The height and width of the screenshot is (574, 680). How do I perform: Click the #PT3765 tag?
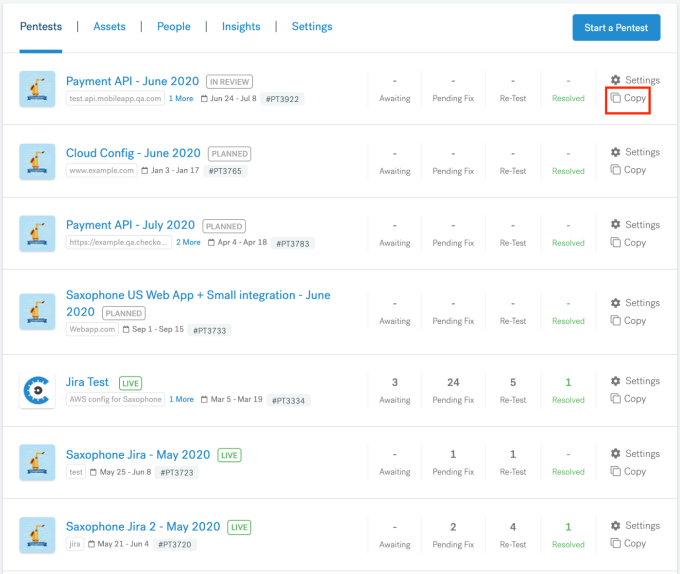pyautogui.click(x=225, y=171)
